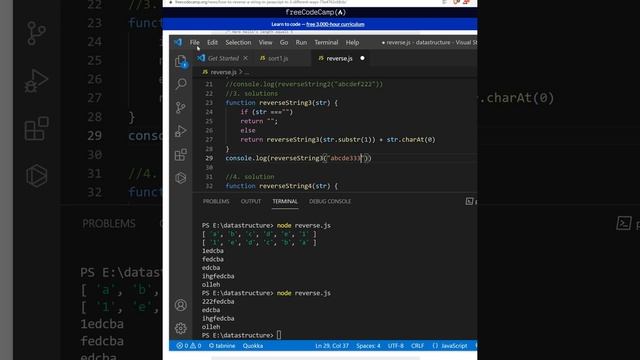
Task: Click the console.log(reverseString3 code on line 29
Action: pos(298,158)
